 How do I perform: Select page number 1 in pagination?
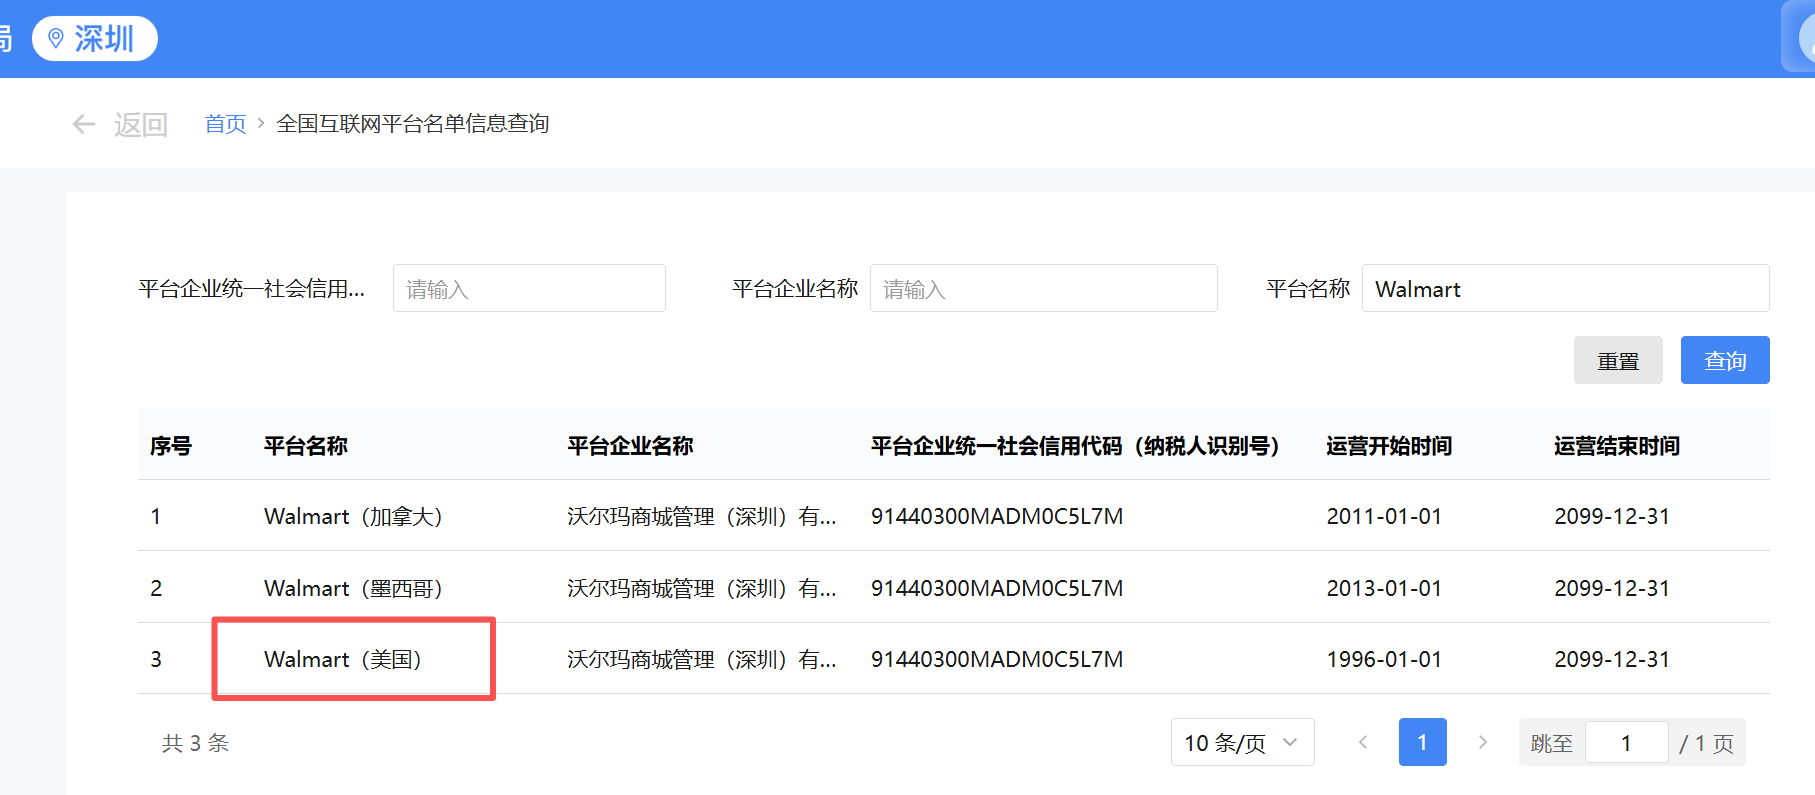click(1422, 742)
